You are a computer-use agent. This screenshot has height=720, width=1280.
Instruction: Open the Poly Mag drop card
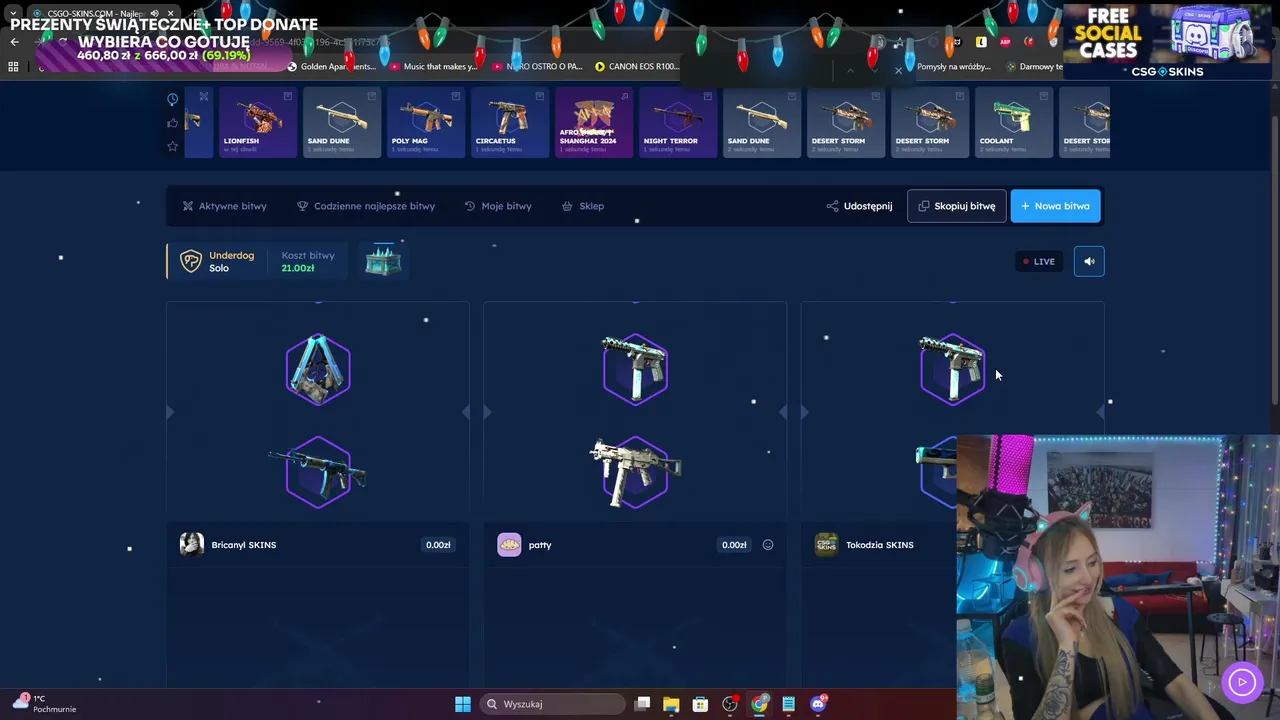426,123
